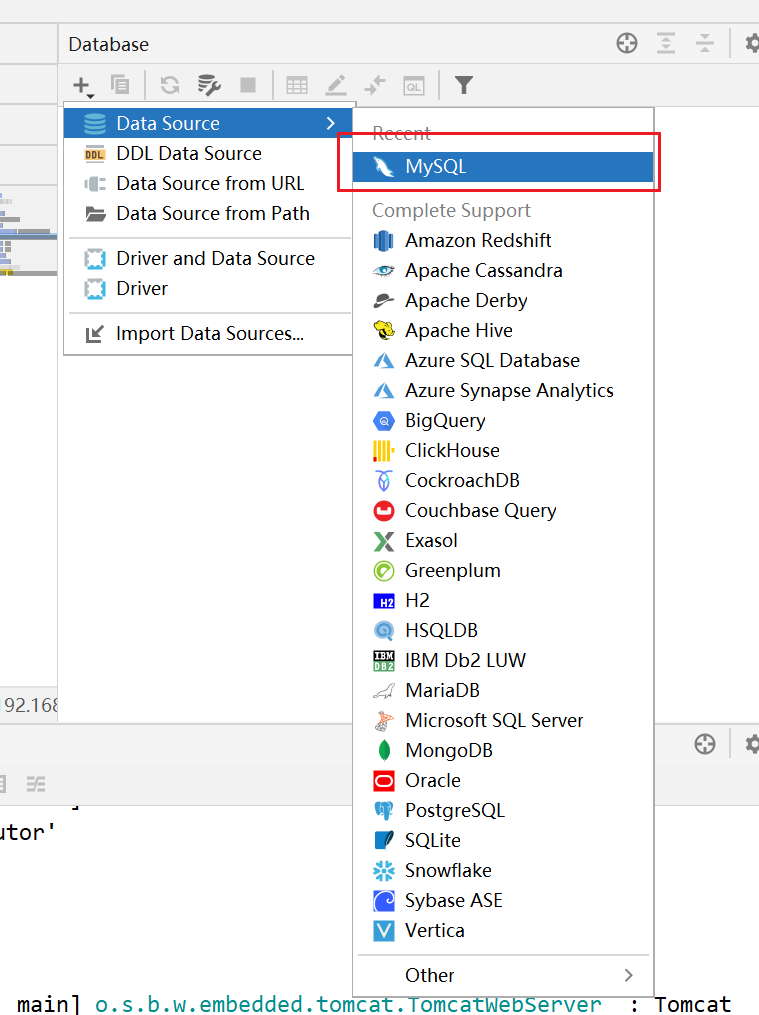Select DDL Data Source menu entry
Screen dimensions: 759x1015
[208, 153]
